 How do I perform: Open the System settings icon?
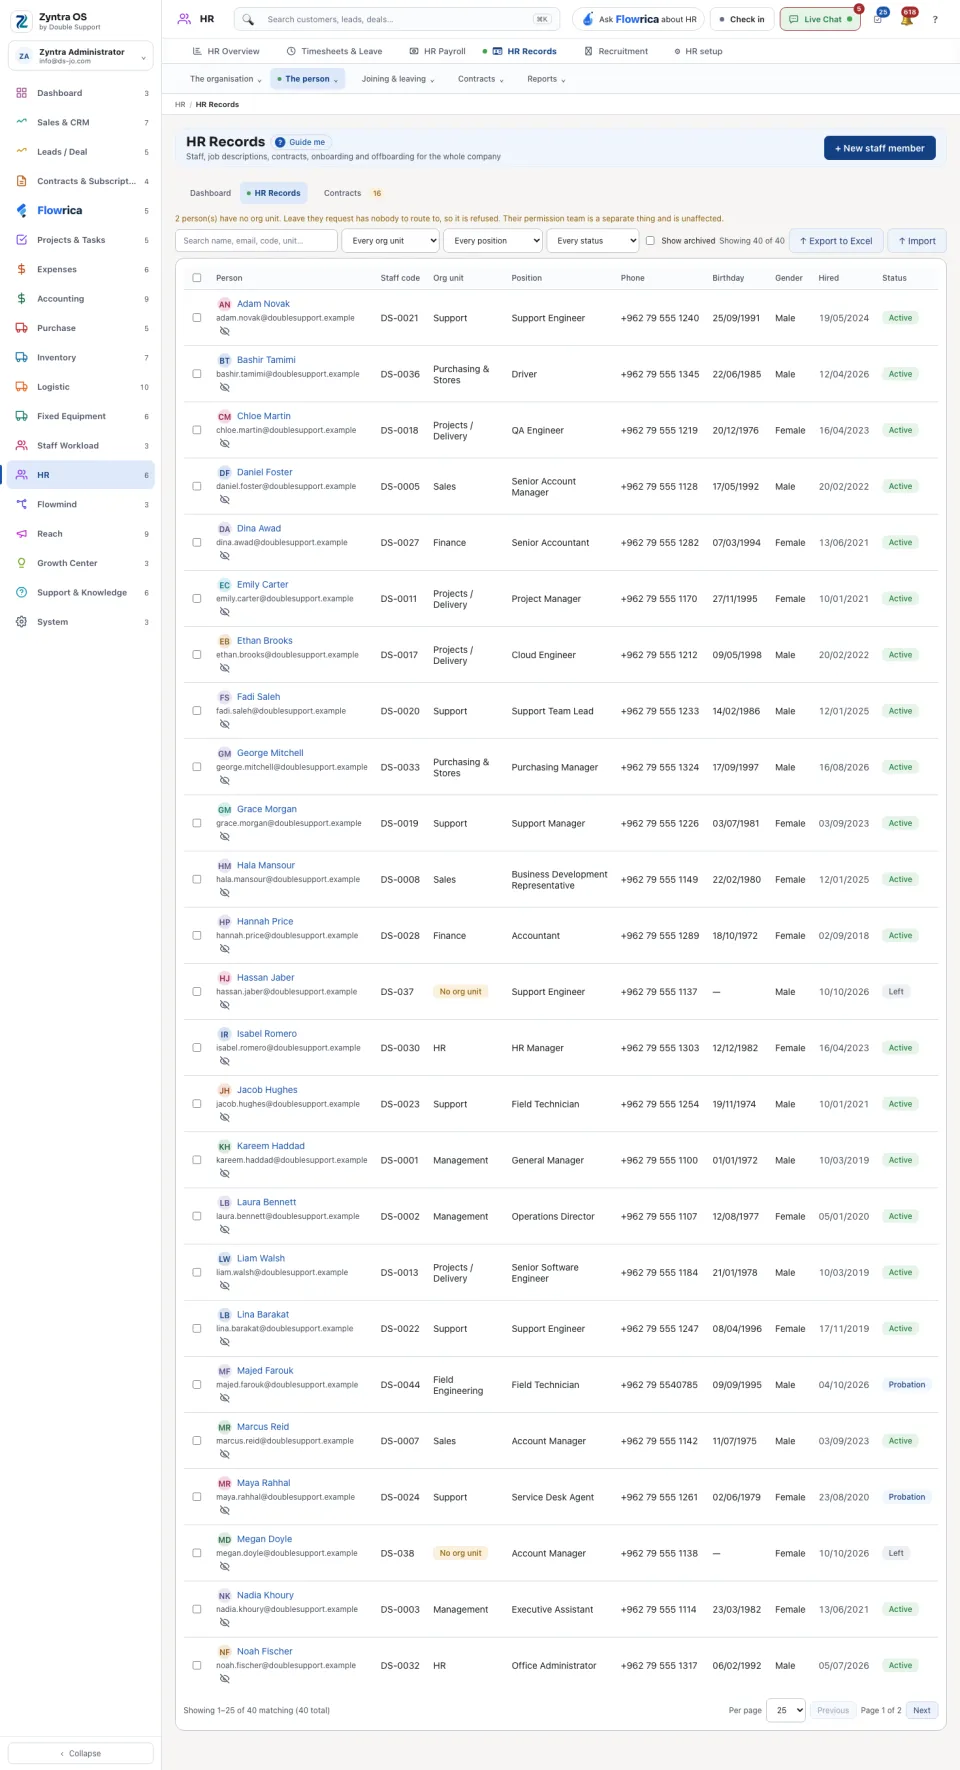(21, 622)
